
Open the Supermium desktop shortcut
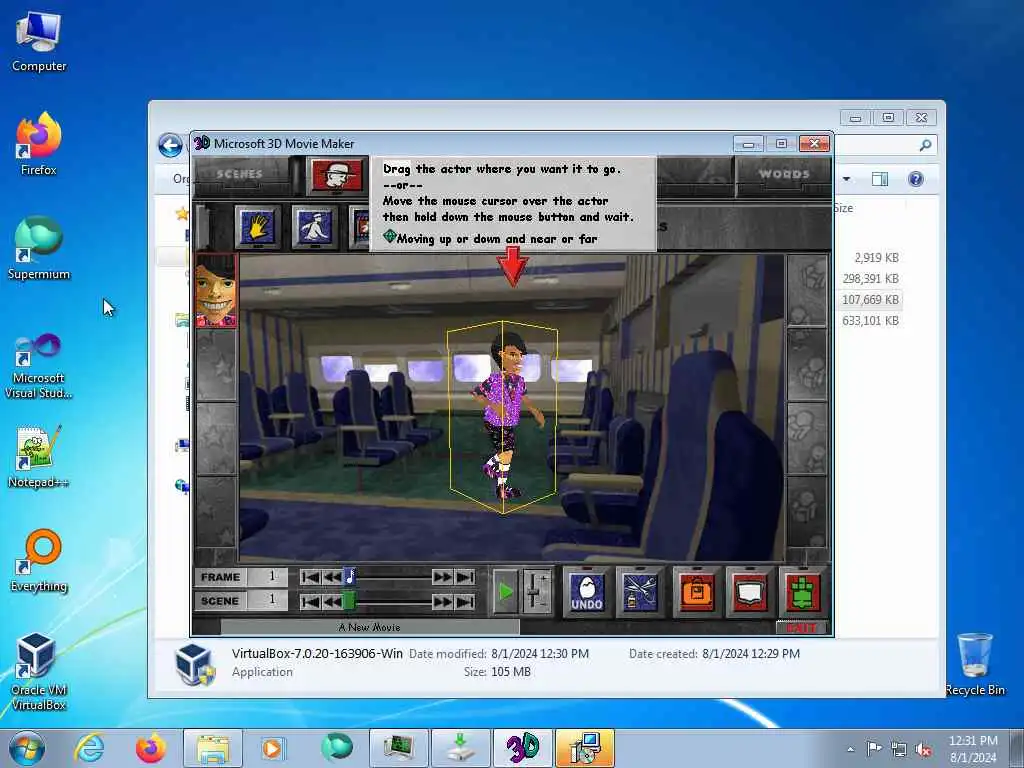[x=39, y=248]
